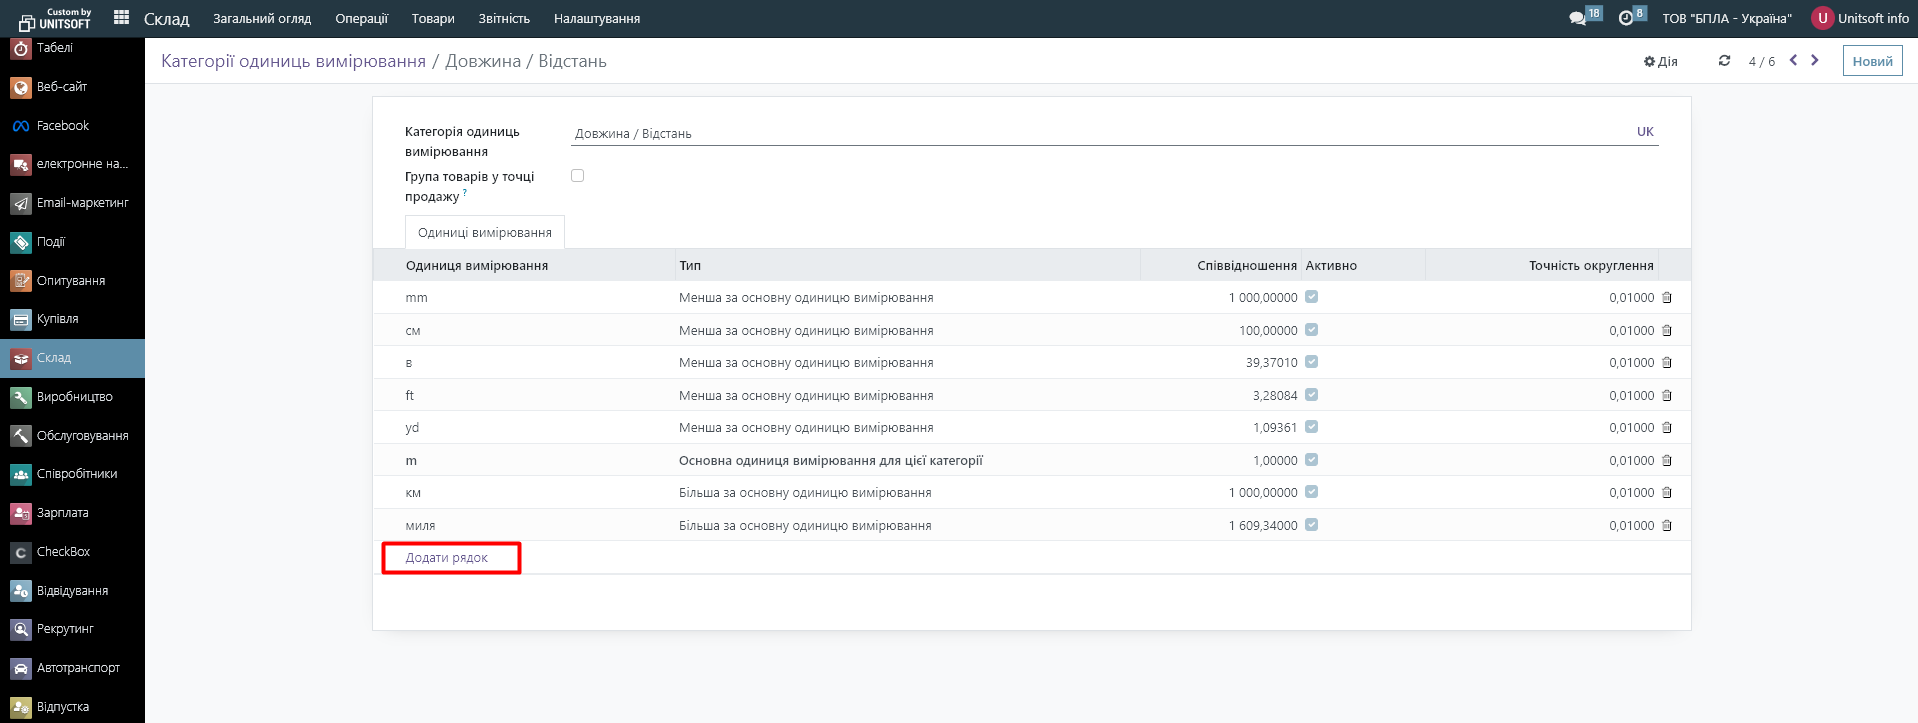This screenshot has width=1918, height=723.
Task: Expand the Операції menu
Action: (361, 18)
